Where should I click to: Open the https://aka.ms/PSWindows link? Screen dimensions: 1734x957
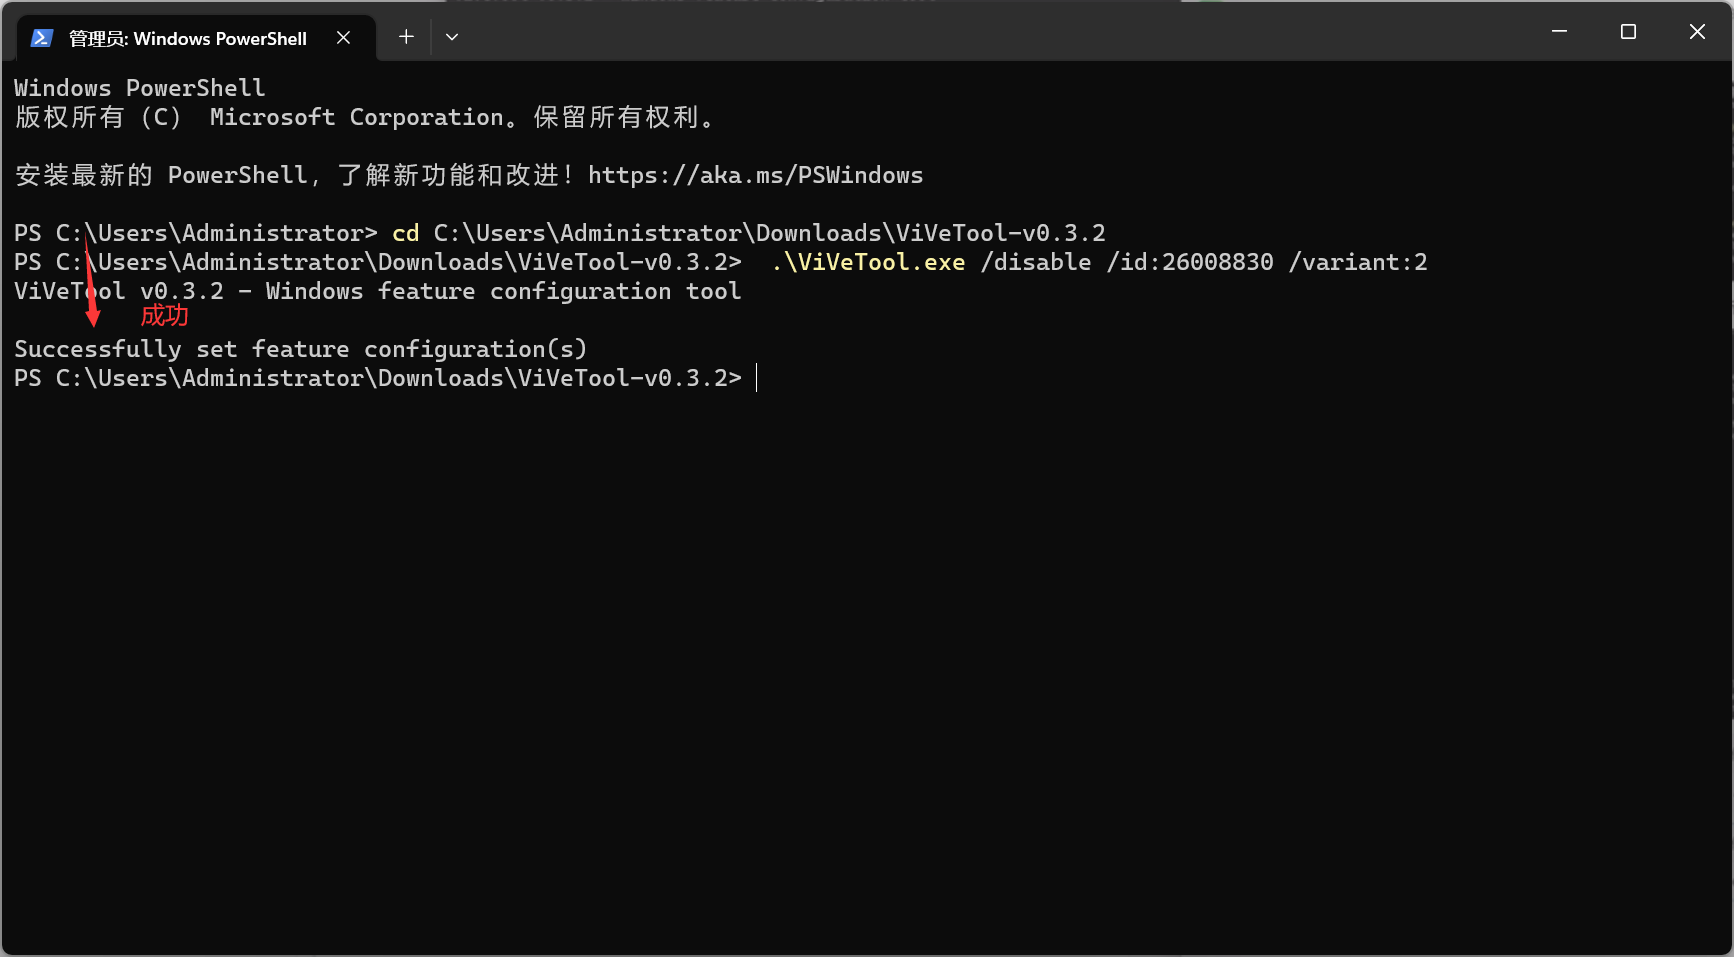coord(755,176)
